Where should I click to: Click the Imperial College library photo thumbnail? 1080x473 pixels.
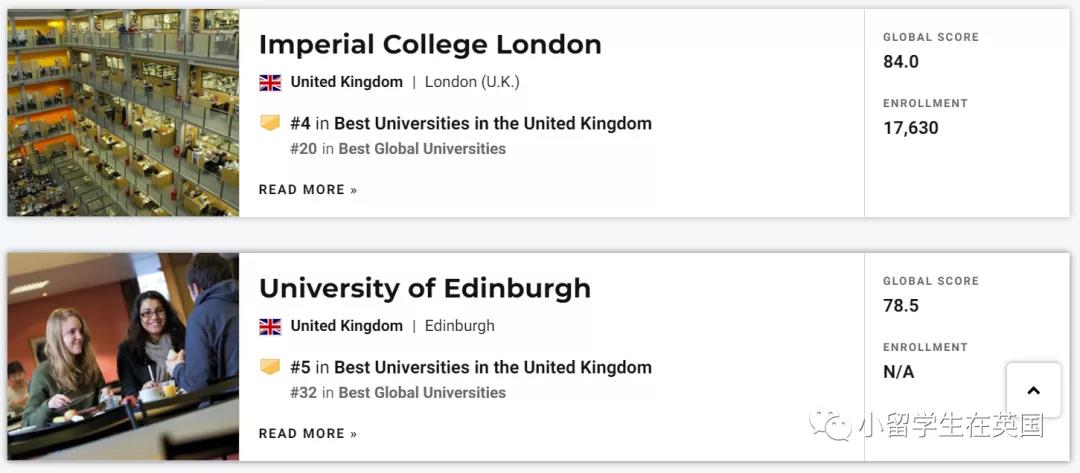point(123,113)
